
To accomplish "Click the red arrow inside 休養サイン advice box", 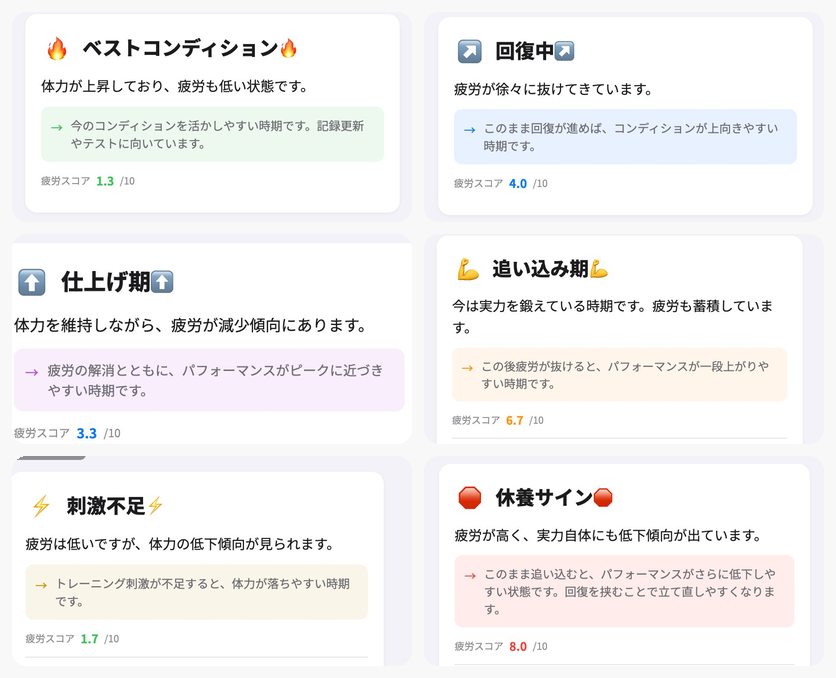I will pyautogui.click(x=468, y=573).
